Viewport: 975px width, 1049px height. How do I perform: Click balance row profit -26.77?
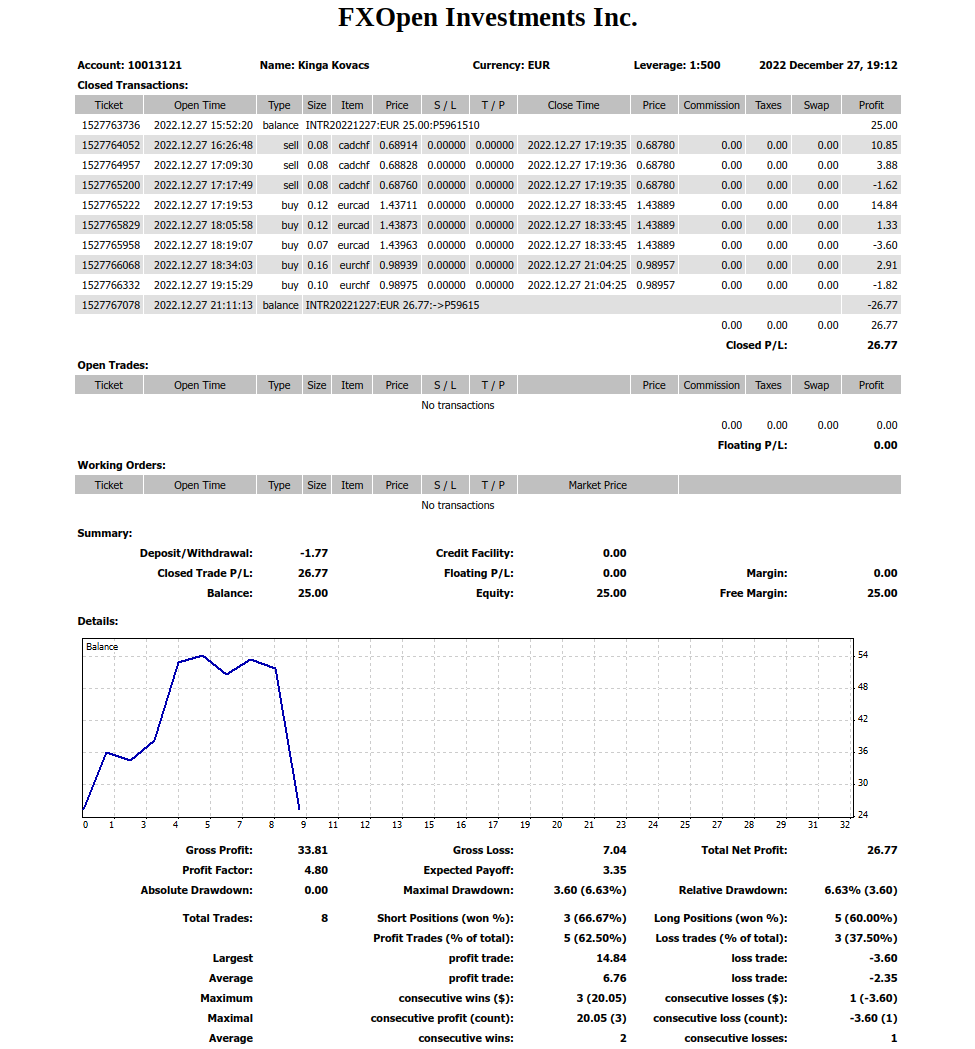[883, 305]
